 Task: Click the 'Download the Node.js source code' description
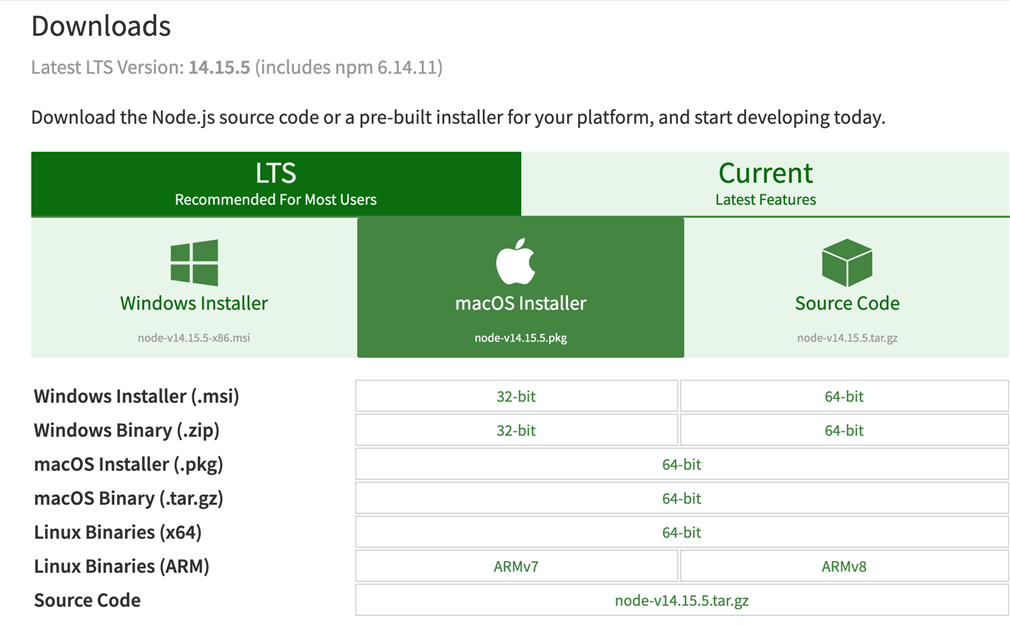point(458,117)
